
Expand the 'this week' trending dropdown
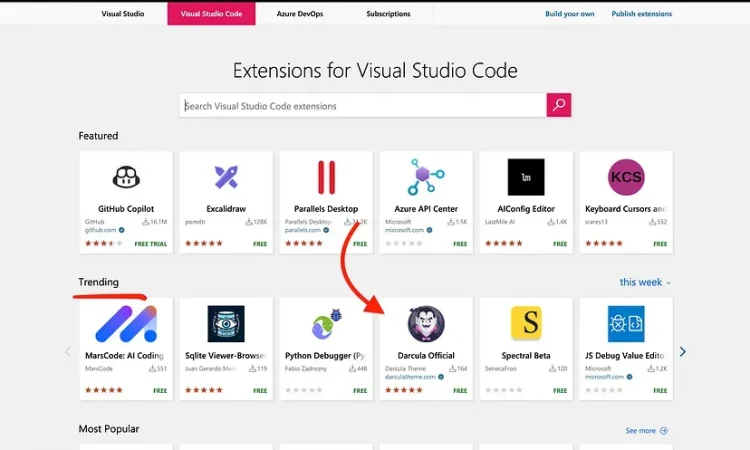(645, 283)
